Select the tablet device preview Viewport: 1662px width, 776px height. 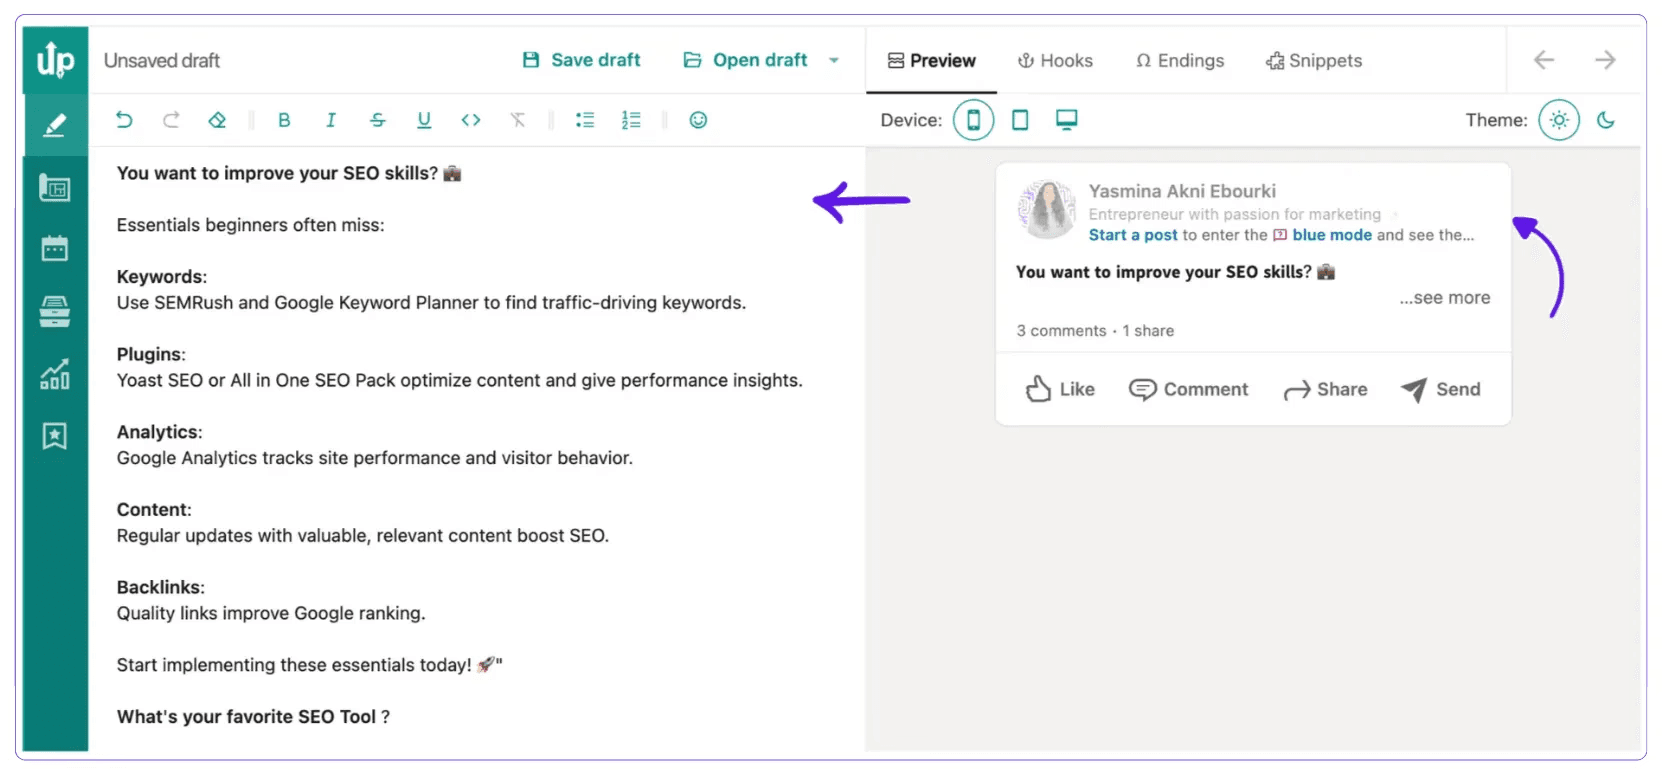pyautogui.click(x=1020, y=120)
